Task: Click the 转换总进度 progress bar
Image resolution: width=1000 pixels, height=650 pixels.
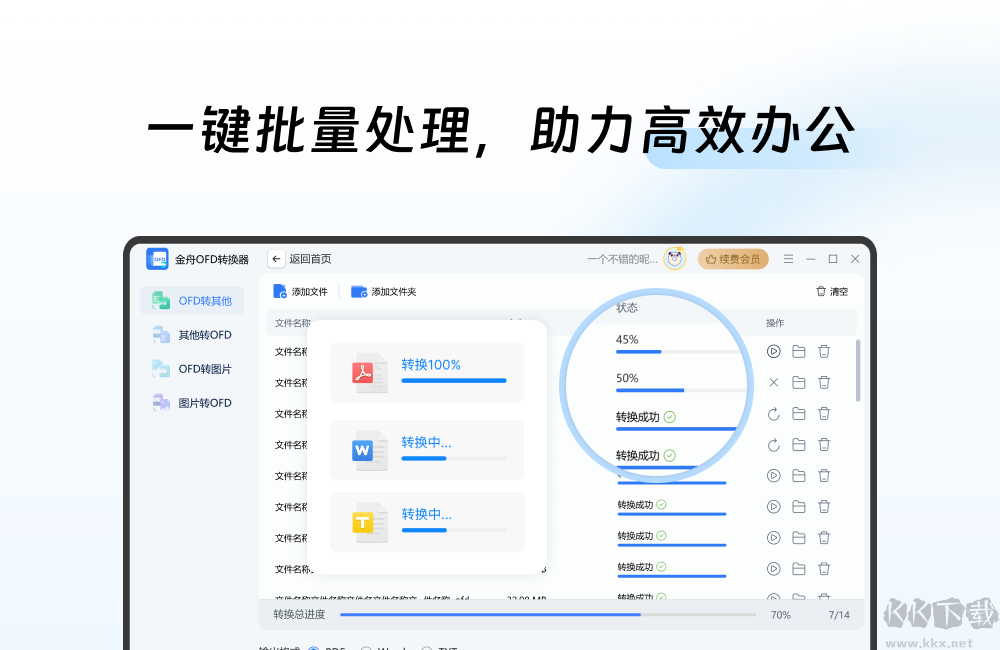Action: pyautogui.click(x=548, y=614)
